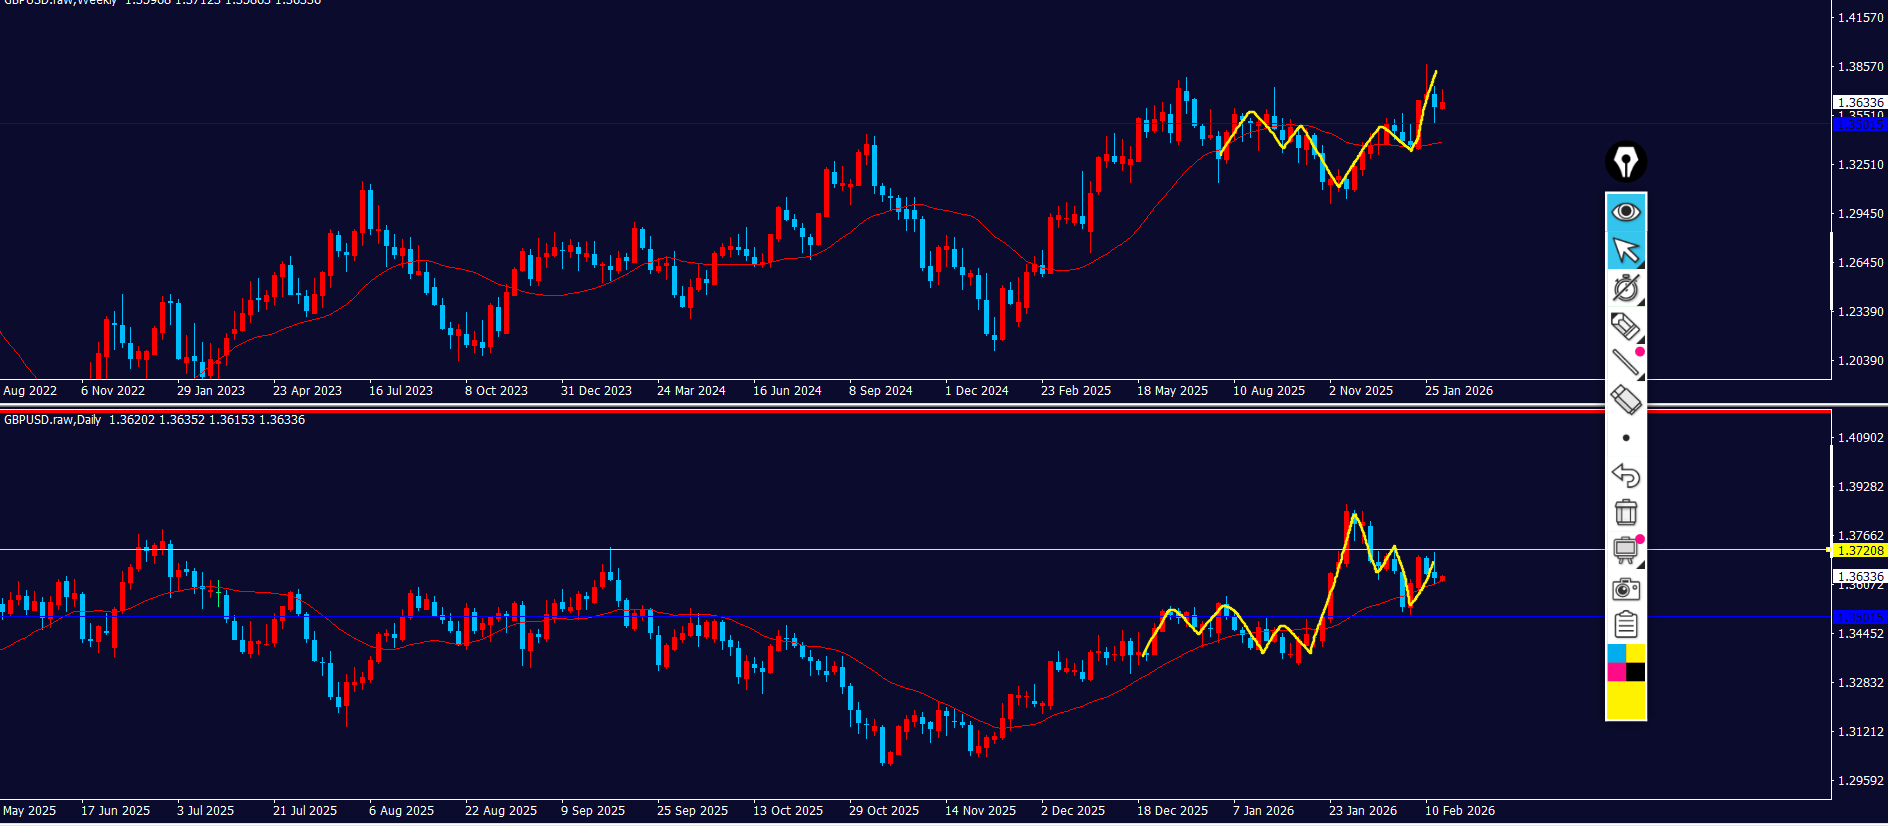Pick the black color swatch
This screenshot has width=1888, height=826.
pyautogui.click(x=1636, y=672)
